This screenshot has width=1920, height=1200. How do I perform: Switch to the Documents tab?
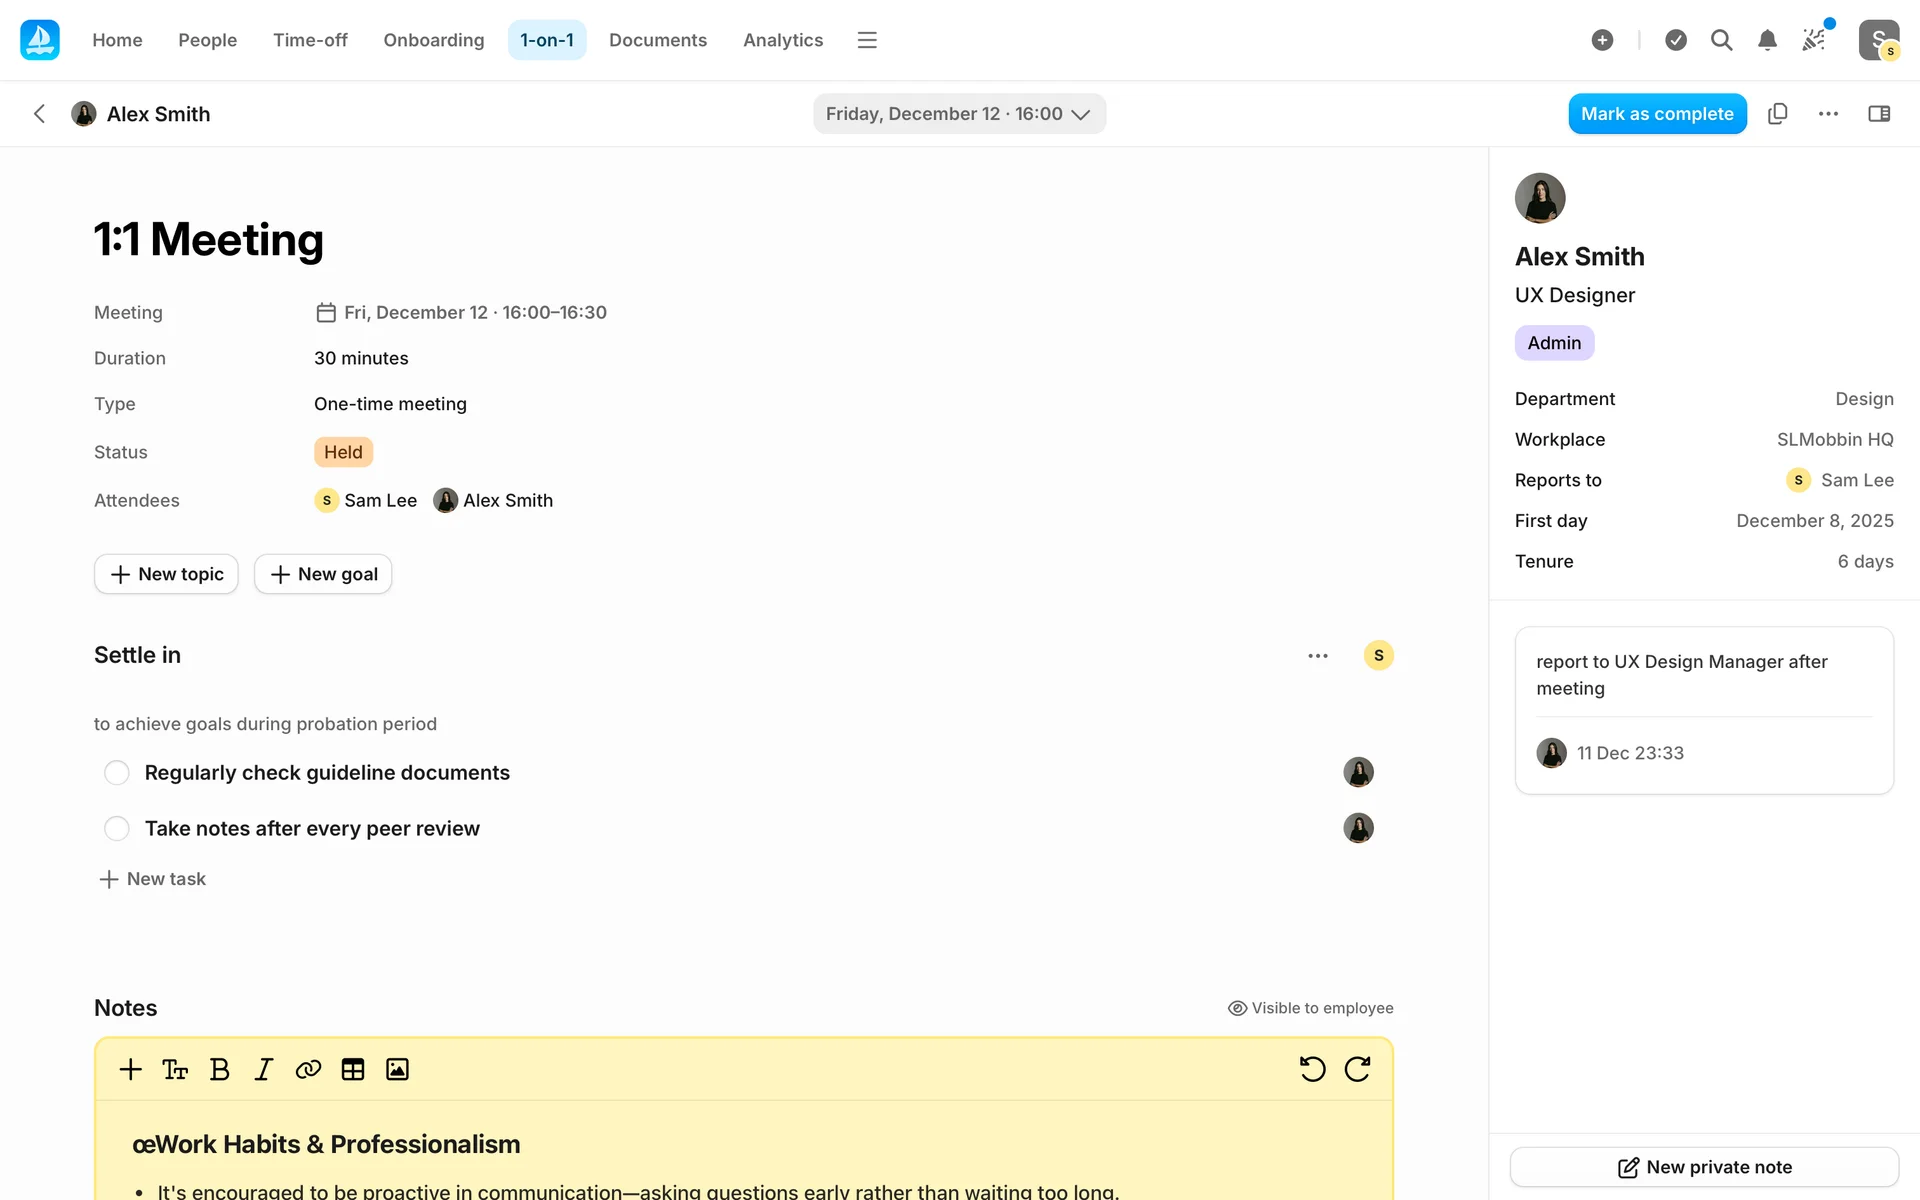(657, 40)
